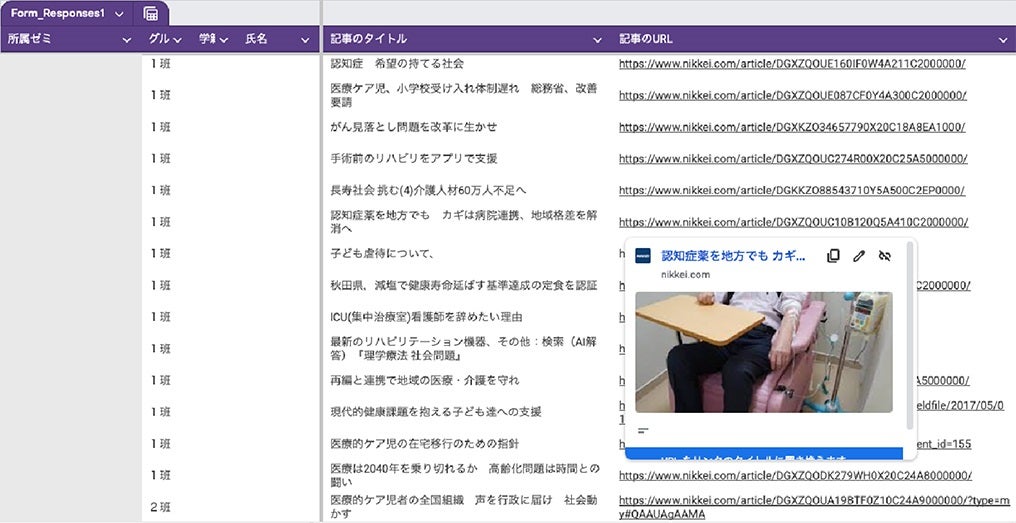Copy link icon in preview card

[833, 256]
